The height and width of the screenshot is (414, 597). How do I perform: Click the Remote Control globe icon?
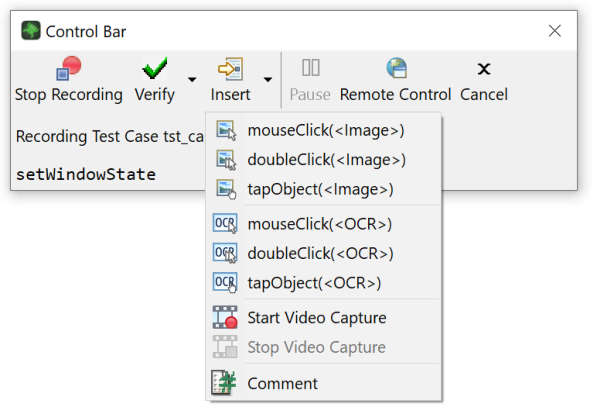click(396, 68)
